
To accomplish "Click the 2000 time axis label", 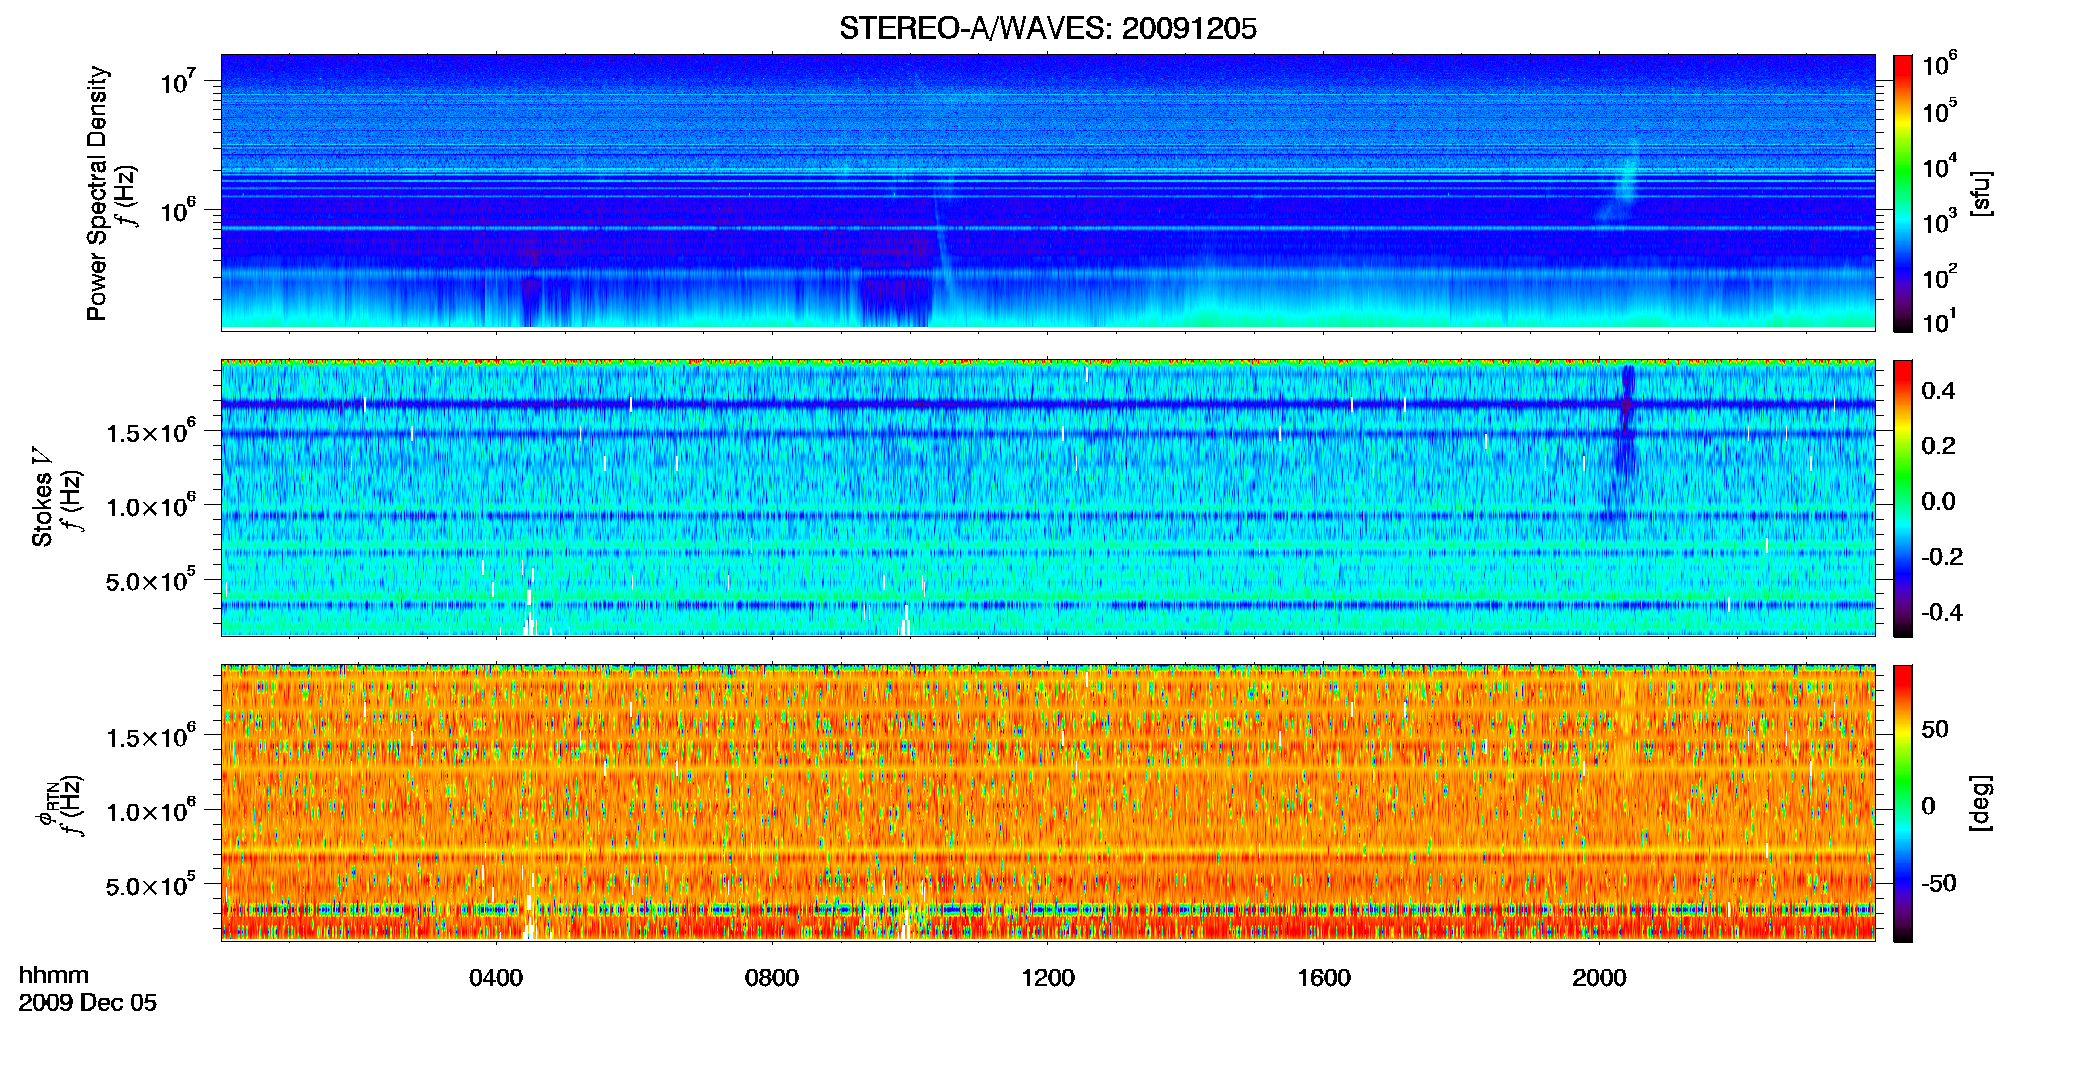I will click(x=1599, y=978).
